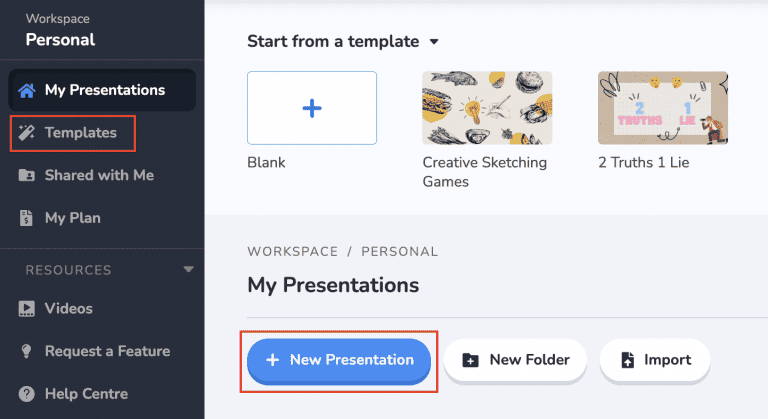Click the New Presentation button
This screenshot has height=419, width=768.
(339, 361)
